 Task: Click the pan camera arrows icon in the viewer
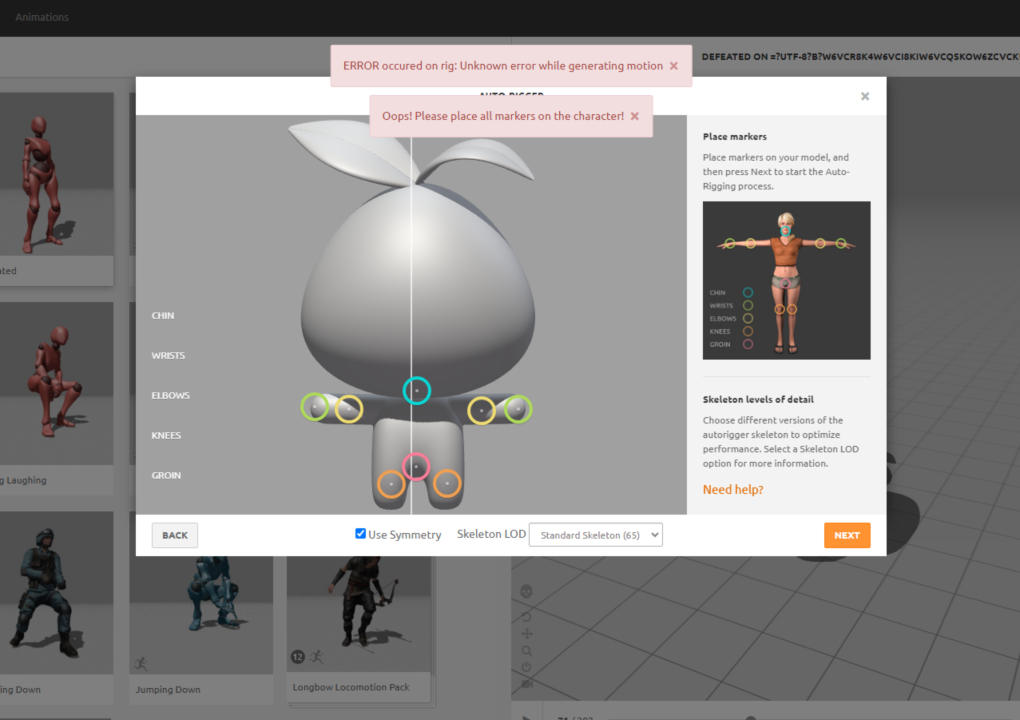tap(526, 633)
